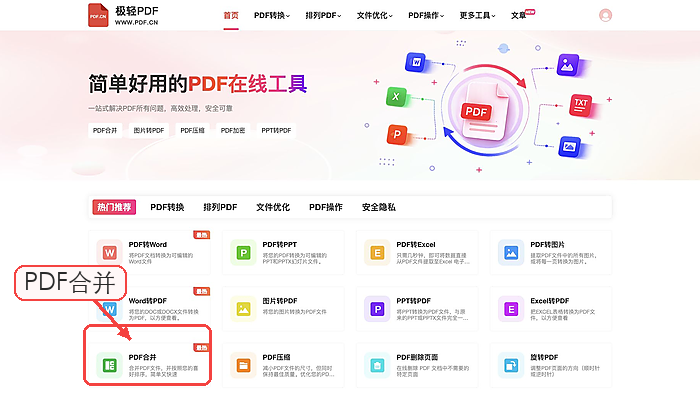The width and height of the screenshot is (700, 395).
Task: Open the PDF压缩 tool title
Action: tap(276, 357)
